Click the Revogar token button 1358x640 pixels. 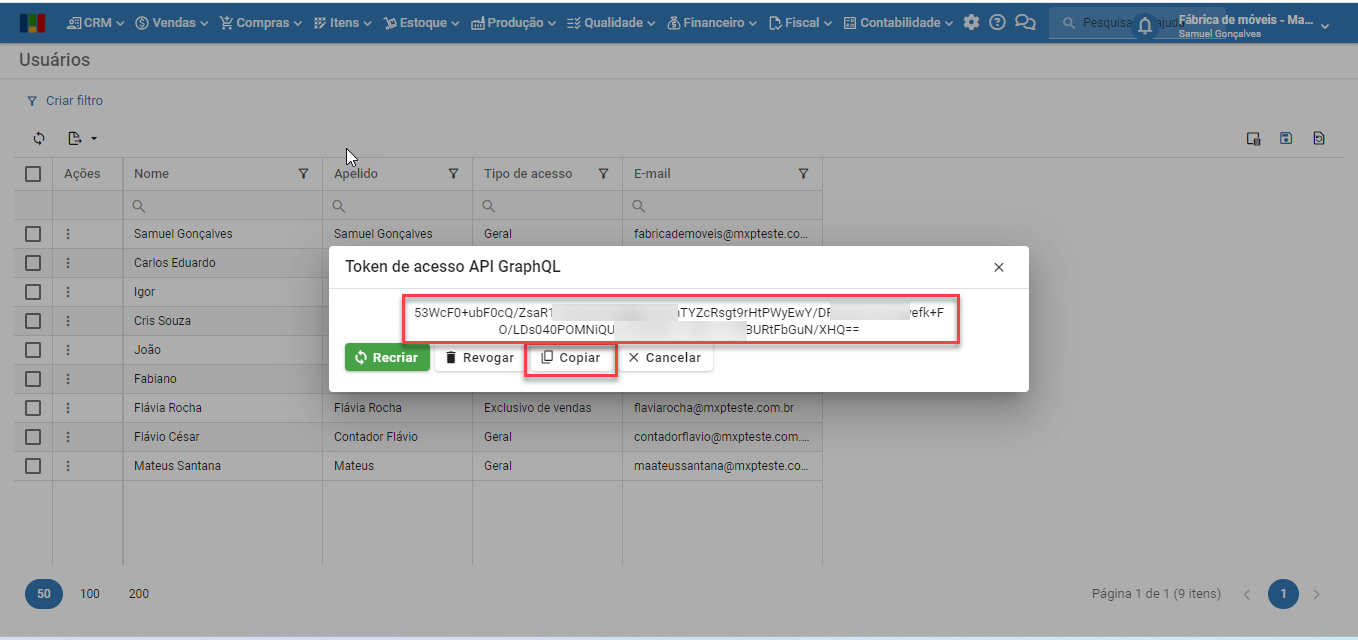click(x=478, y=357)
